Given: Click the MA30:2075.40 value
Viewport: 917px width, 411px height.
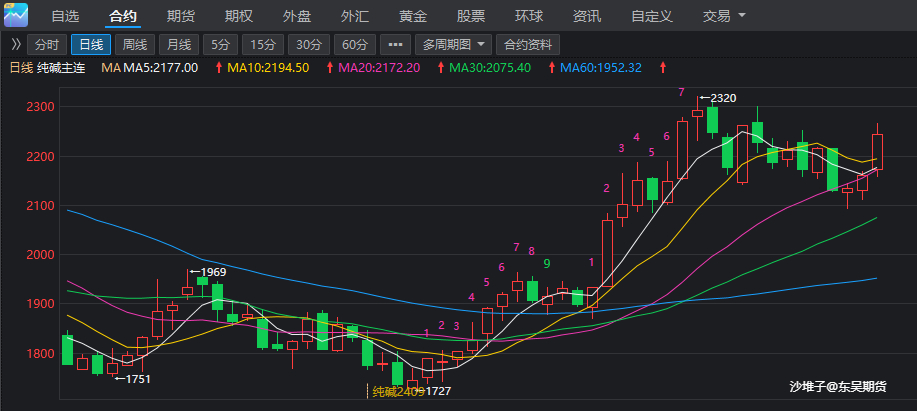Looking at the screenshot, I should [490, 68].
